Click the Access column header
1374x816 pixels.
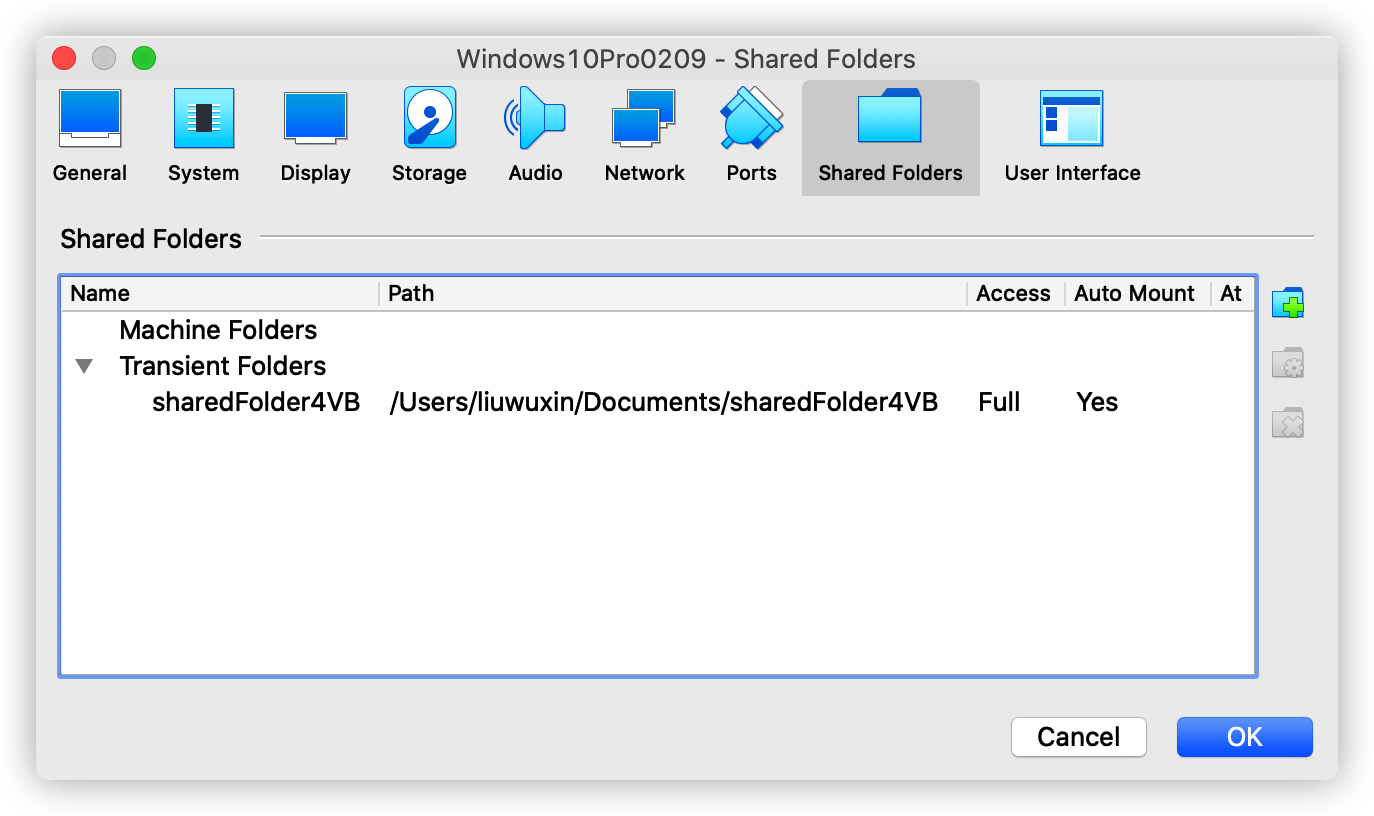[x=1013, y=294]
